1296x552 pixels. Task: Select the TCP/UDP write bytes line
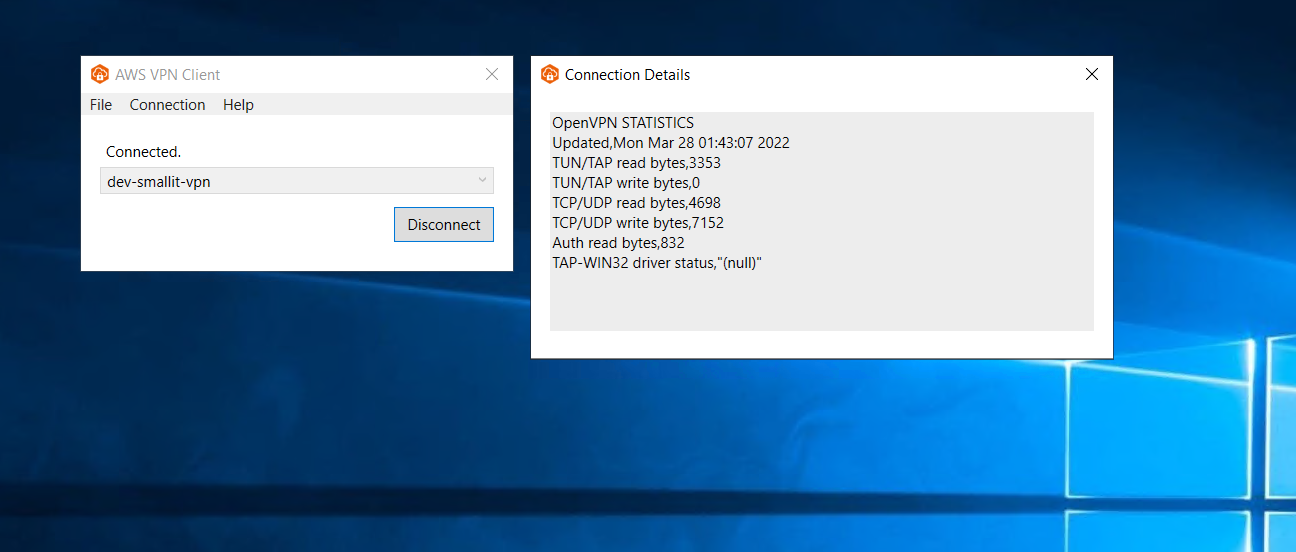point(637,223)
